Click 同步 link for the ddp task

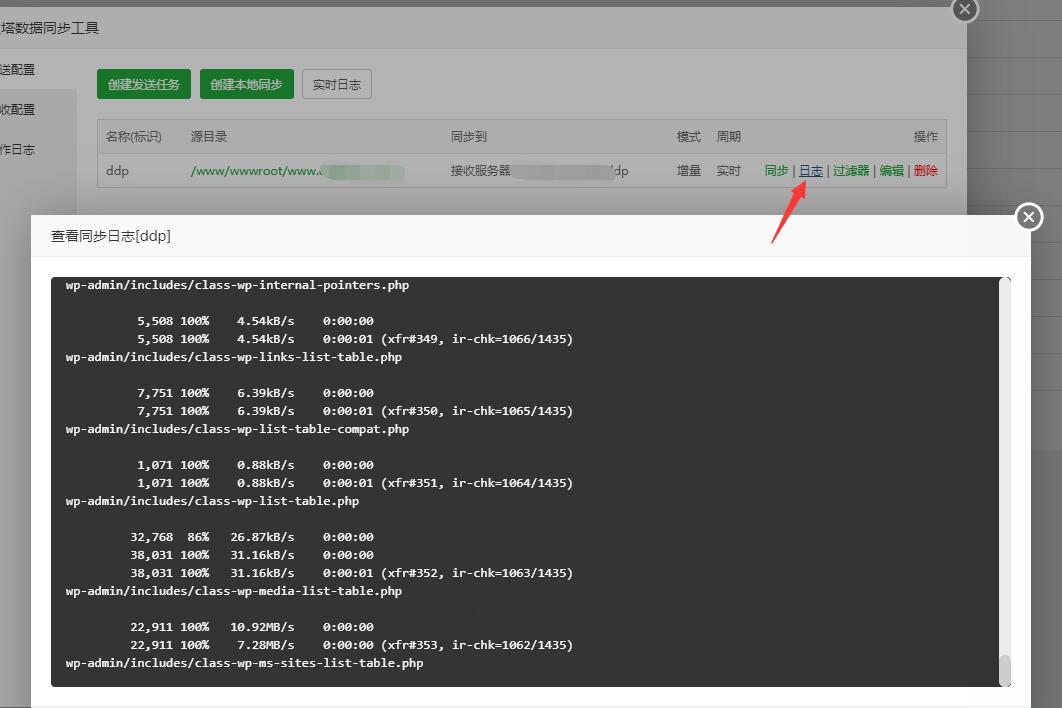tap(776, 171)
